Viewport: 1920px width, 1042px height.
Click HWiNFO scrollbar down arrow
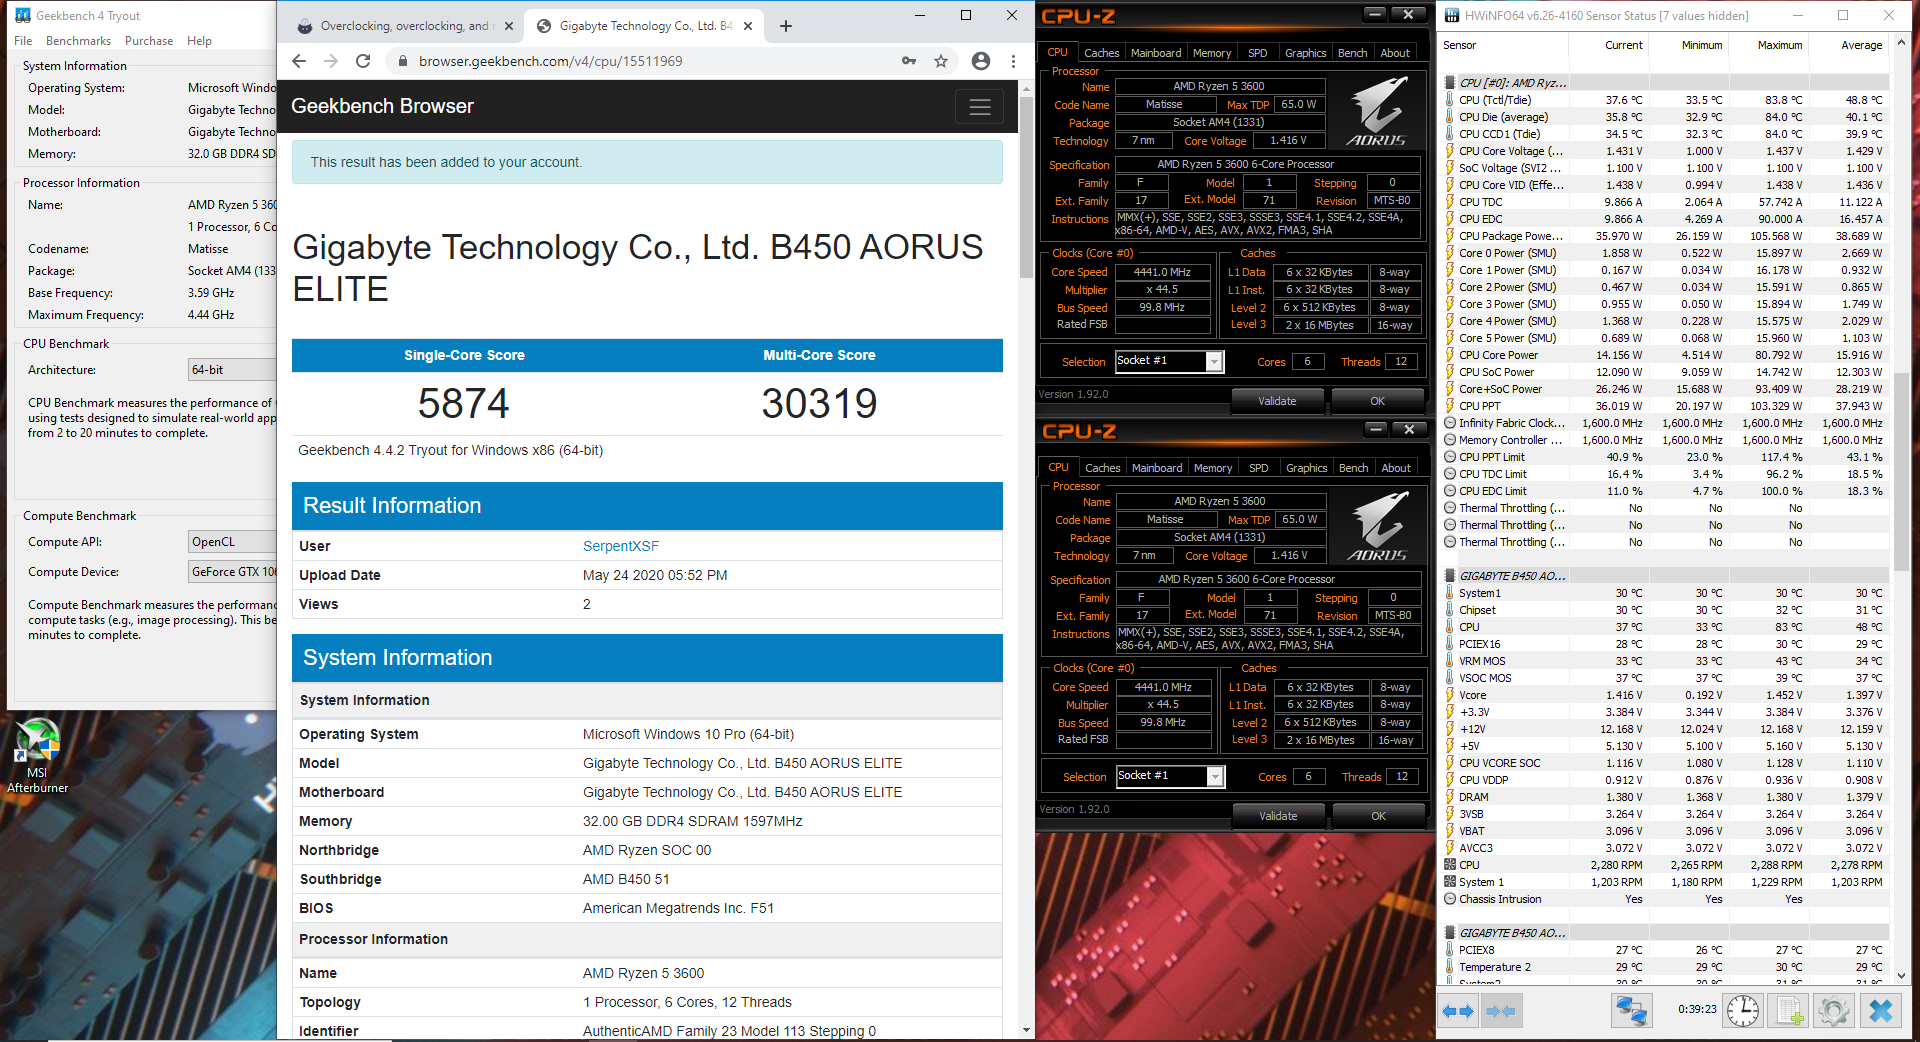(1902, 976)
